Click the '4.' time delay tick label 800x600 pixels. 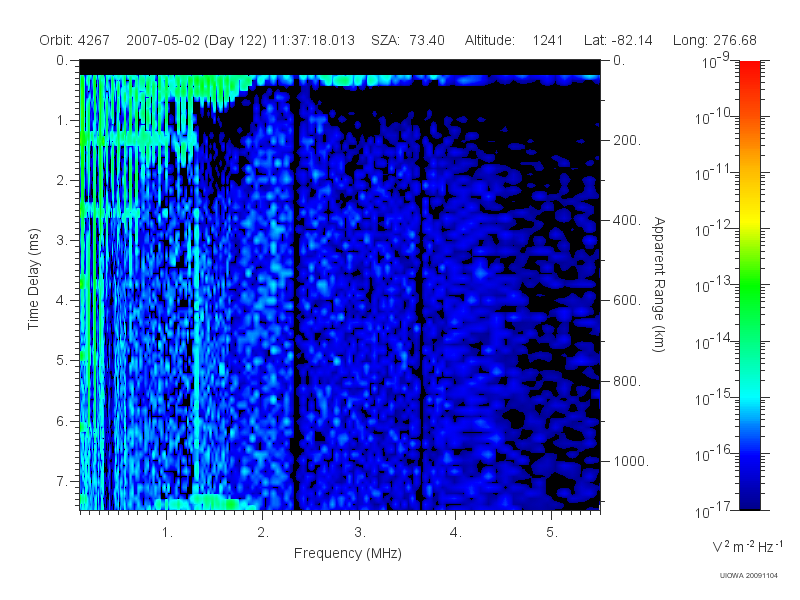[x=61, y=301]
